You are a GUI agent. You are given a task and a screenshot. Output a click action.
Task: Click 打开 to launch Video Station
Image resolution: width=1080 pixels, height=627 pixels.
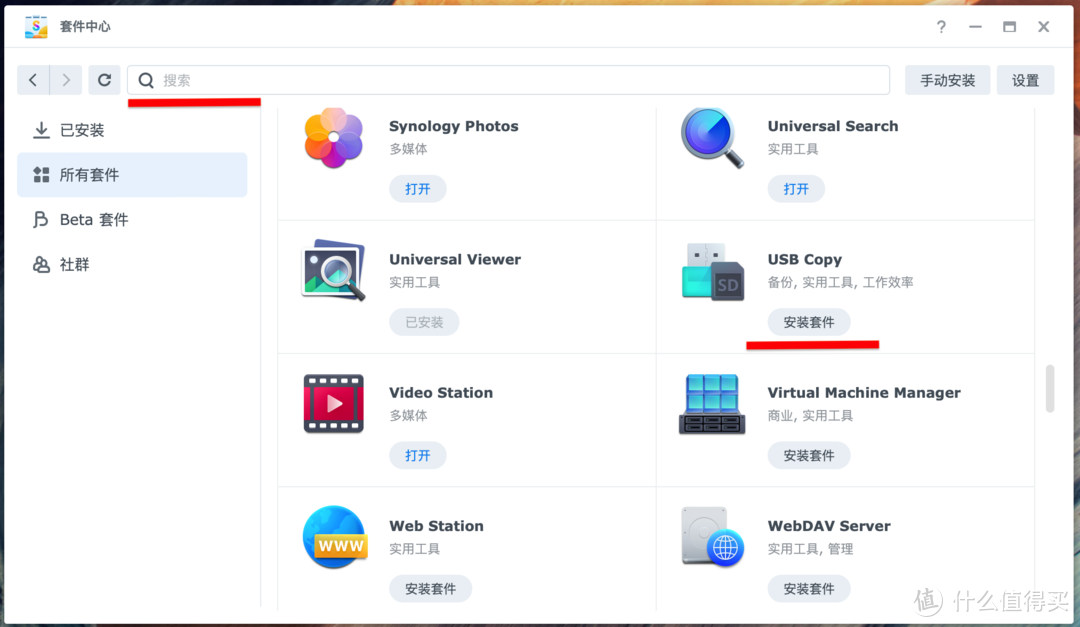pyautogui.click(x=417, y=455)
